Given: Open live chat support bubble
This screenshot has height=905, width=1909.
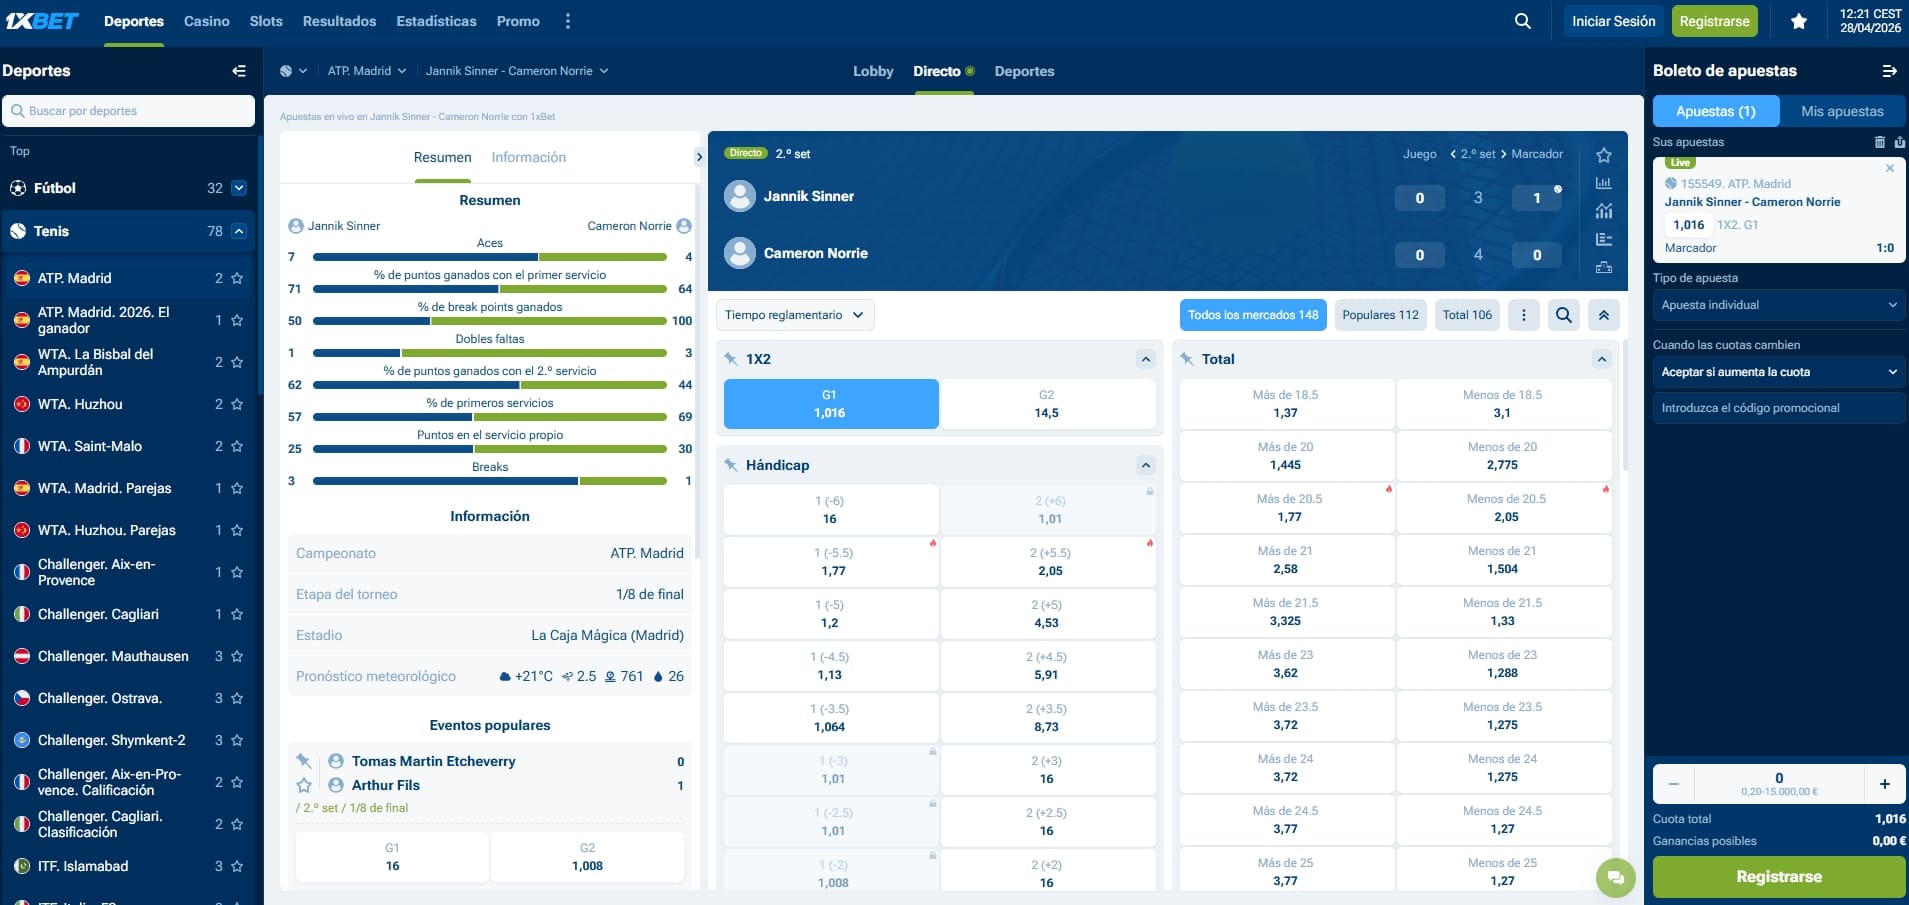Looking at the screenshot, I should [x=1615, y=878].
